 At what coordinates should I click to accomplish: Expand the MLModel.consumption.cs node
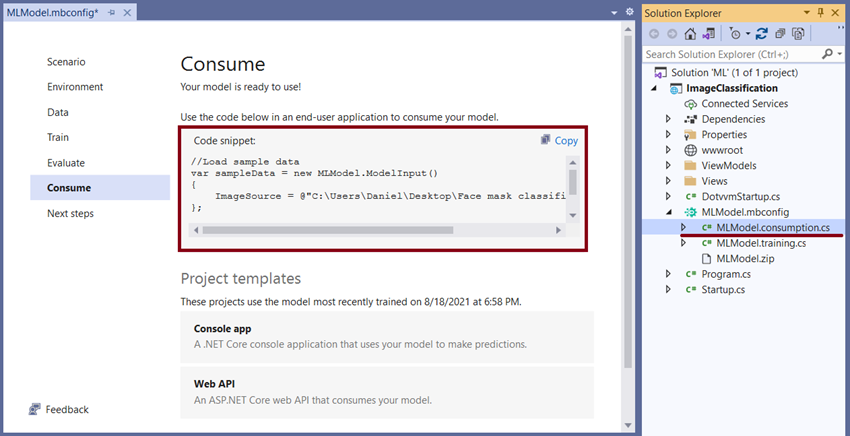coord(683,228)
